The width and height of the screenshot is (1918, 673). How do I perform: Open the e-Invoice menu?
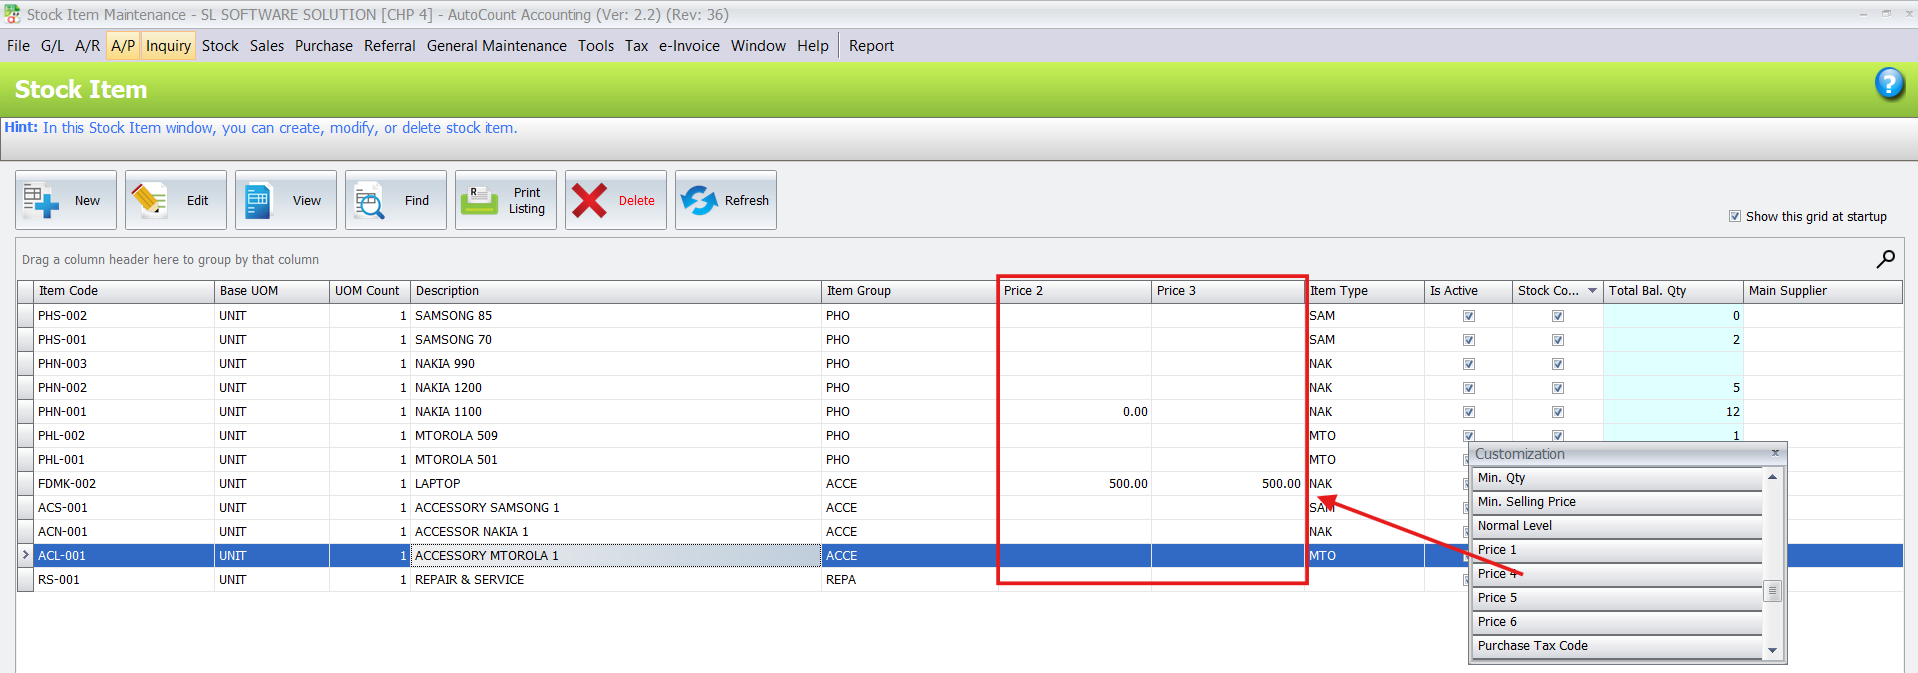(689, 46)
